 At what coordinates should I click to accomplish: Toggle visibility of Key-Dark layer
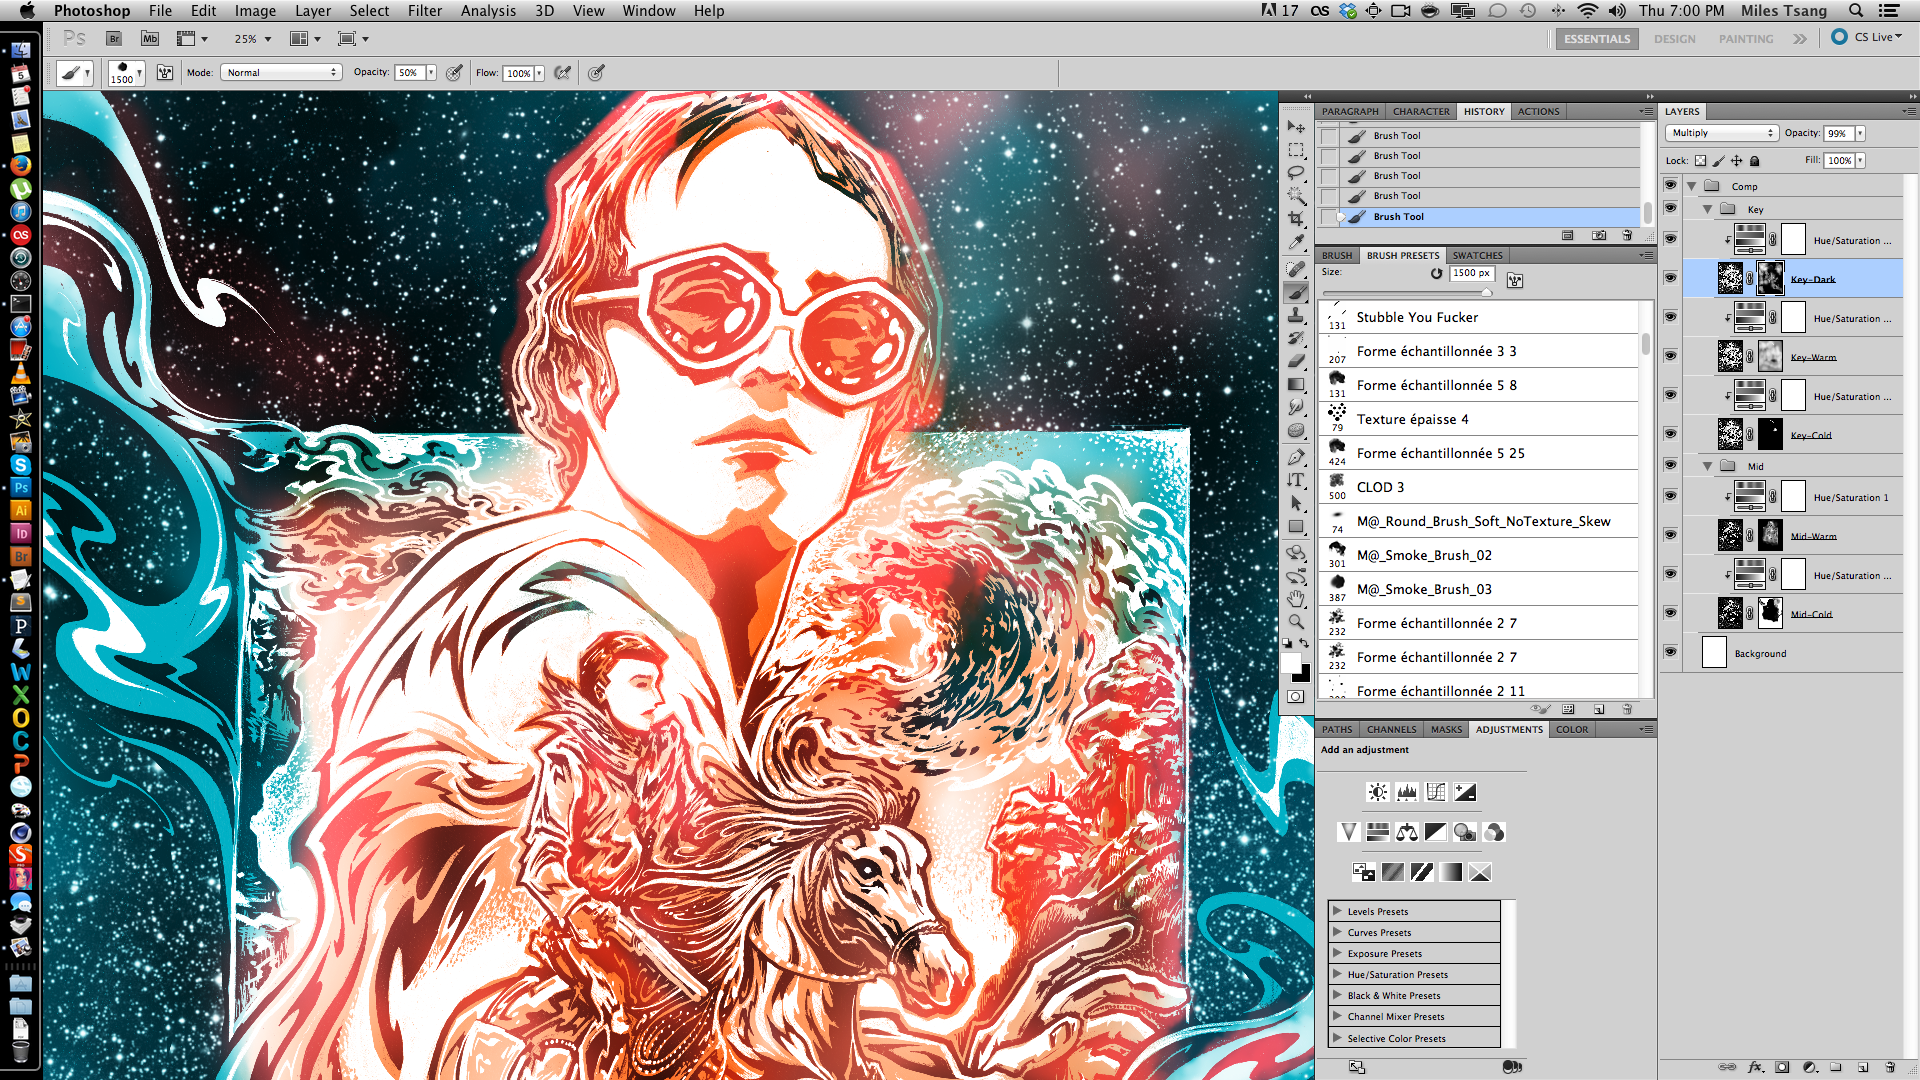[x=1670, y=278]
